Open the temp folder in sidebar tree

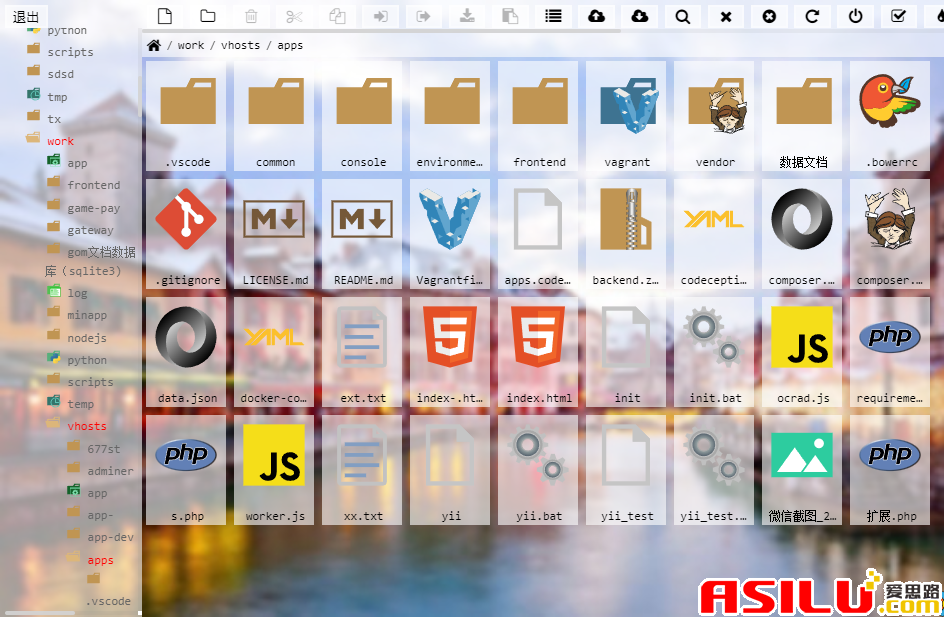(81, 404)
